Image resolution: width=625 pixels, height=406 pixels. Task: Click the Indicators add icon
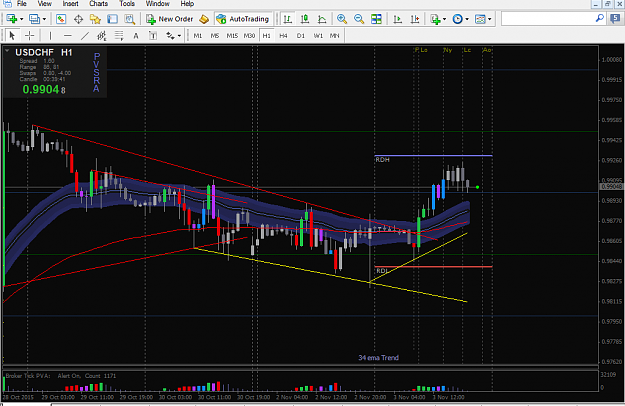(x=435, y=19)
